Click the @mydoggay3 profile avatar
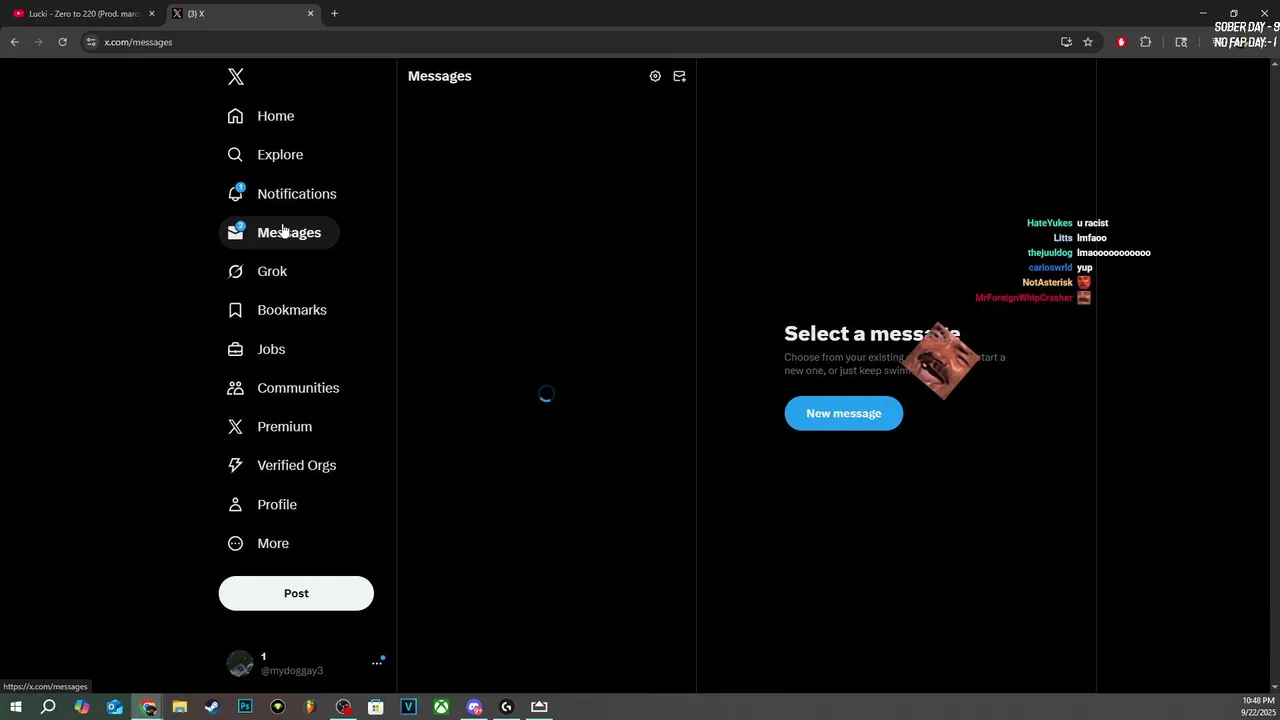Viewport: 1280px width, 720px height. 240,663
